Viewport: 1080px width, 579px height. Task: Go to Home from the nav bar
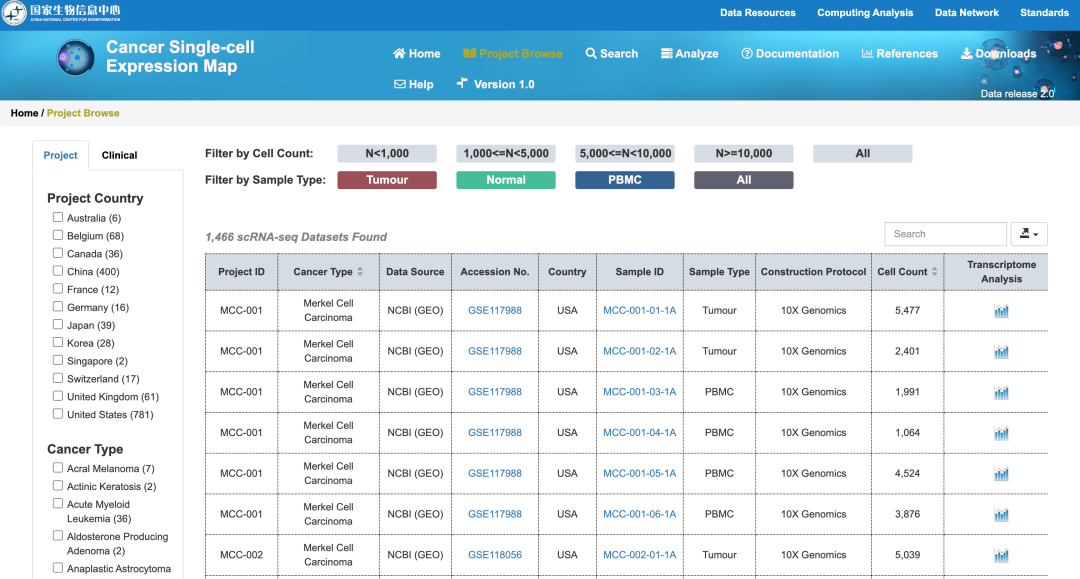click(417, 54)
